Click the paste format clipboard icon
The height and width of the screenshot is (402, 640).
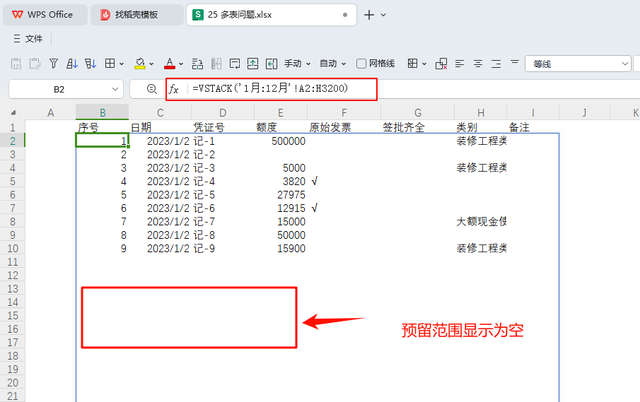[35, 64]
